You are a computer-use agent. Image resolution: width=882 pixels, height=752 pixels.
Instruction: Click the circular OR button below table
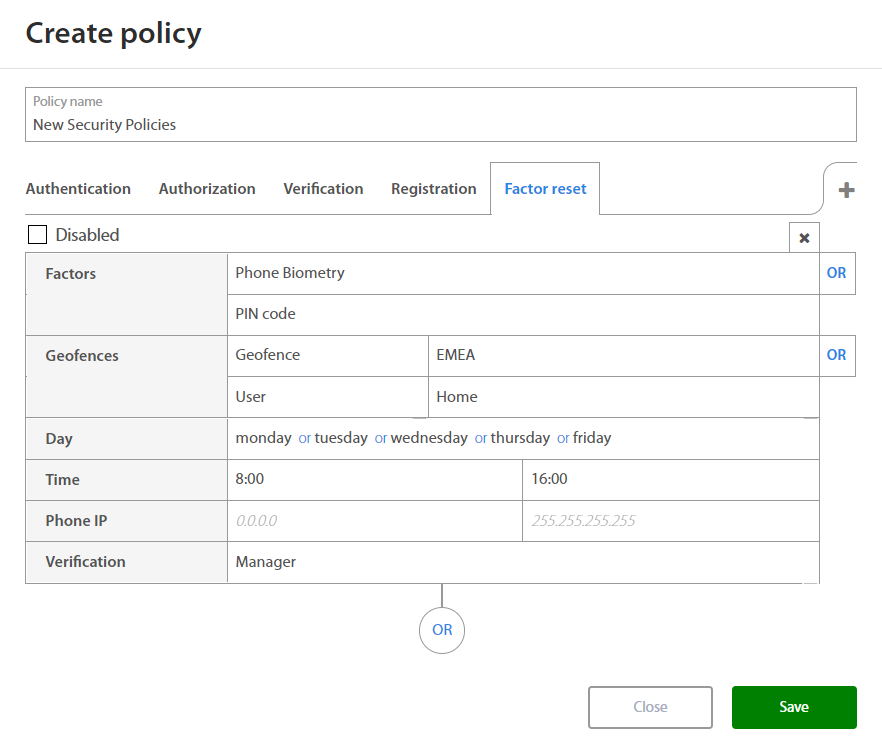coord(442,630)
